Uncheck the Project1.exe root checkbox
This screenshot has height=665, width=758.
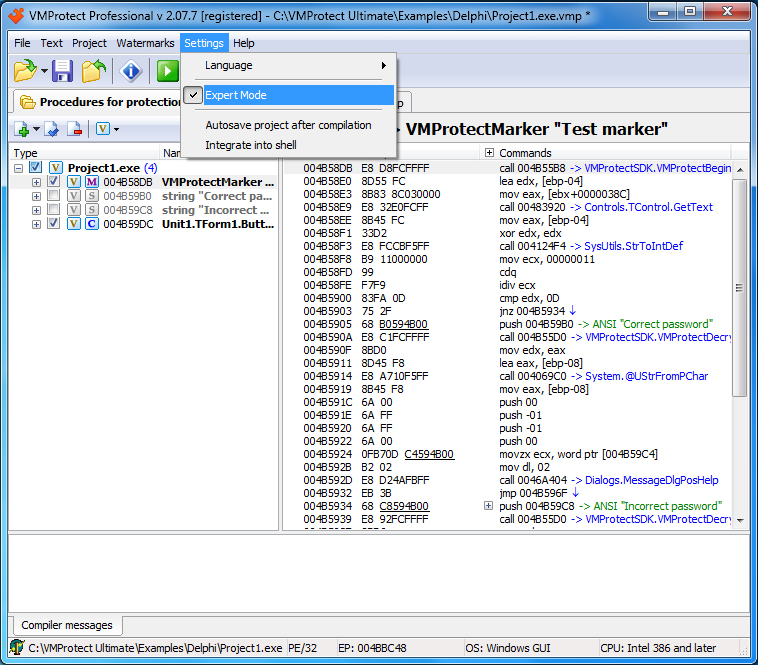36,168
